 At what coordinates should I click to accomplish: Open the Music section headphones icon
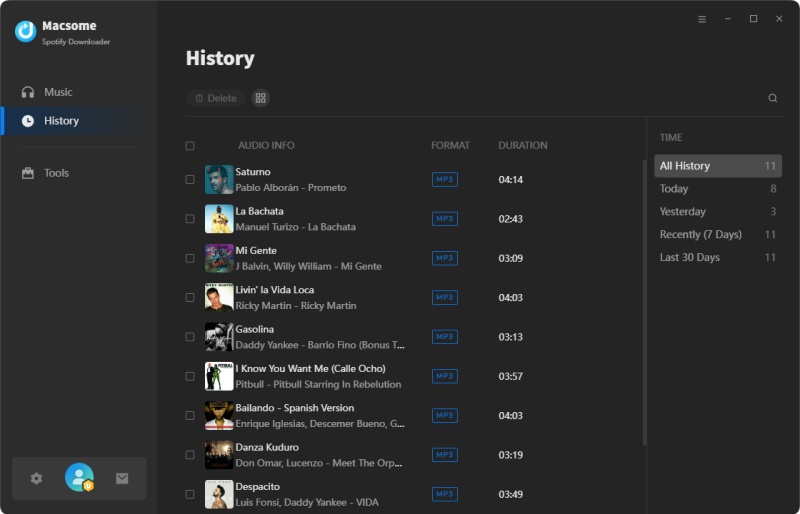pos(28,92)
